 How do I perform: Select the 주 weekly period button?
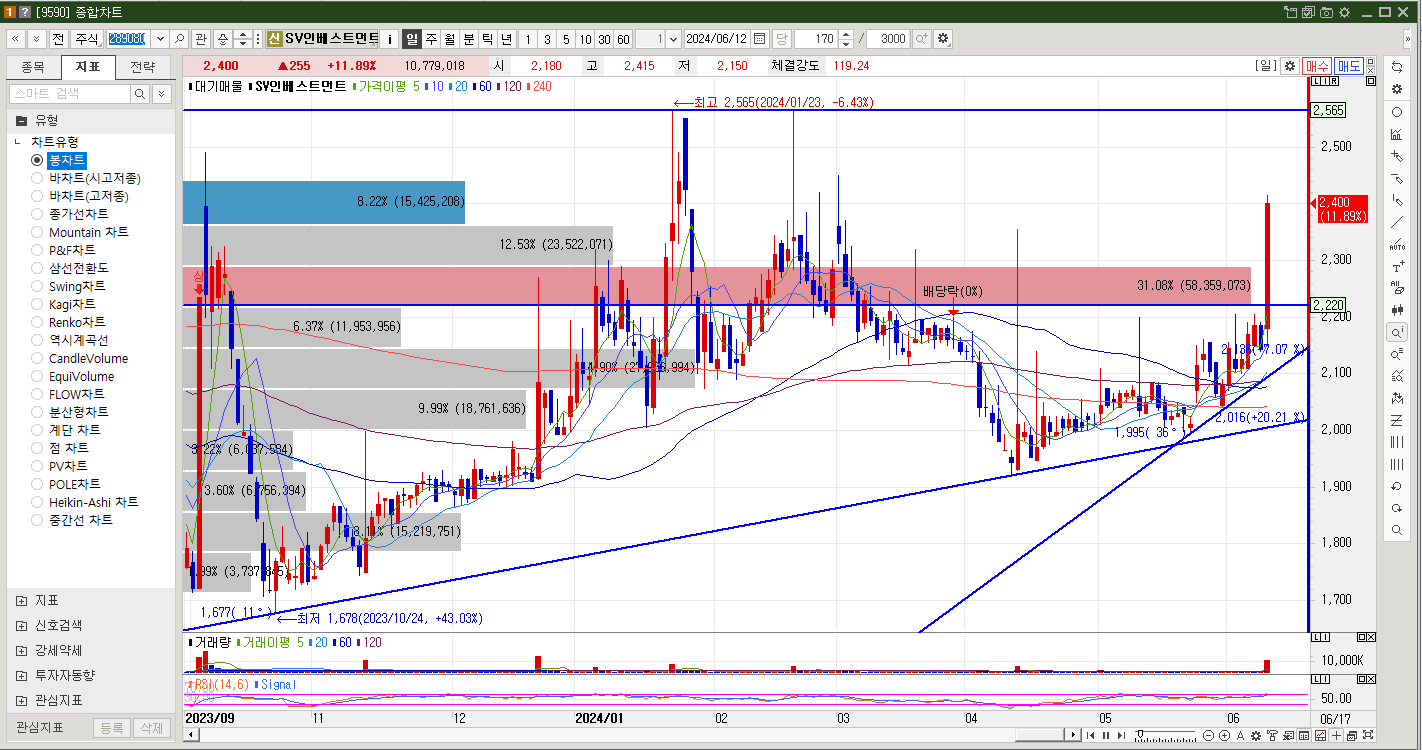431,39
